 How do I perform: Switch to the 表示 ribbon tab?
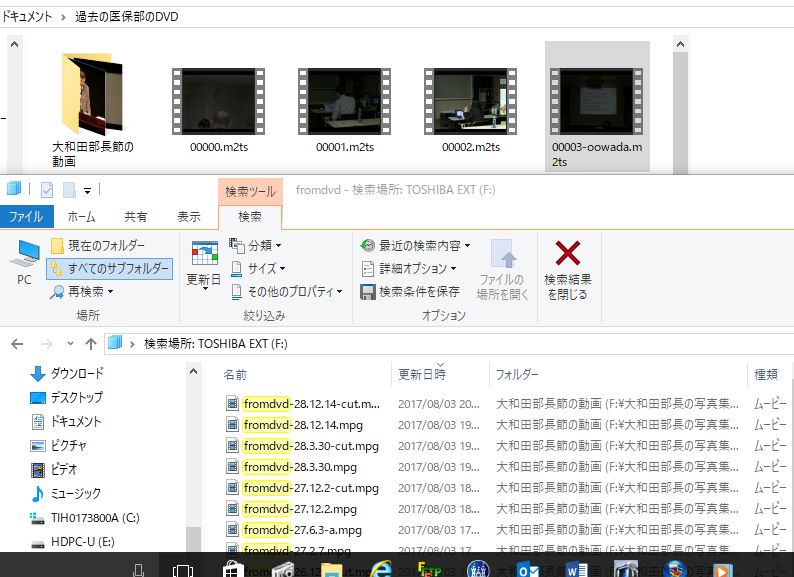[189, 217]
